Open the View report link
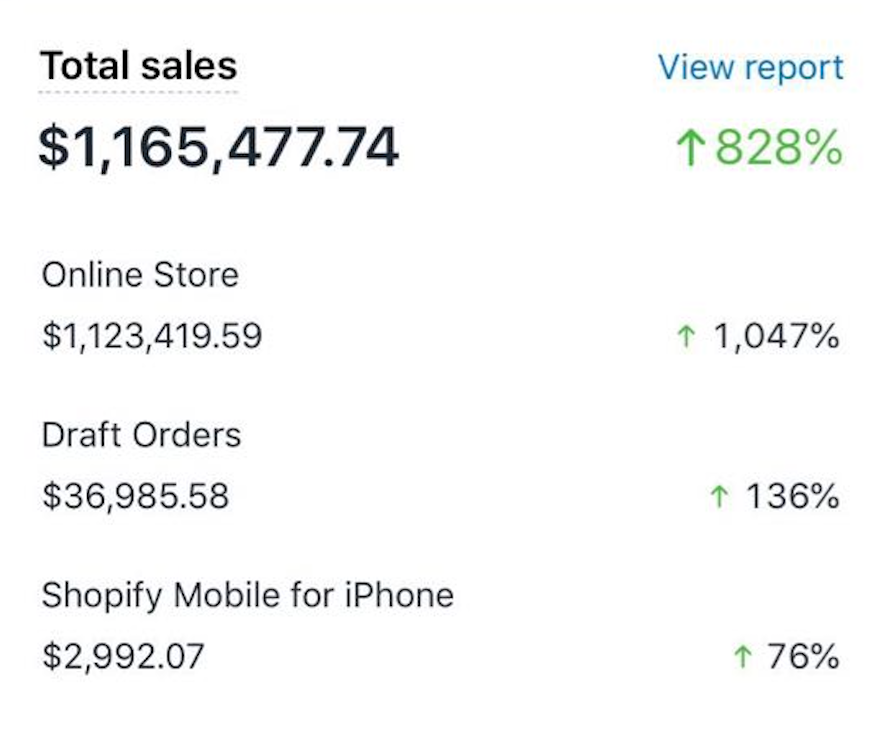Viewport: 876px width, 732px height. coord(750,68)
